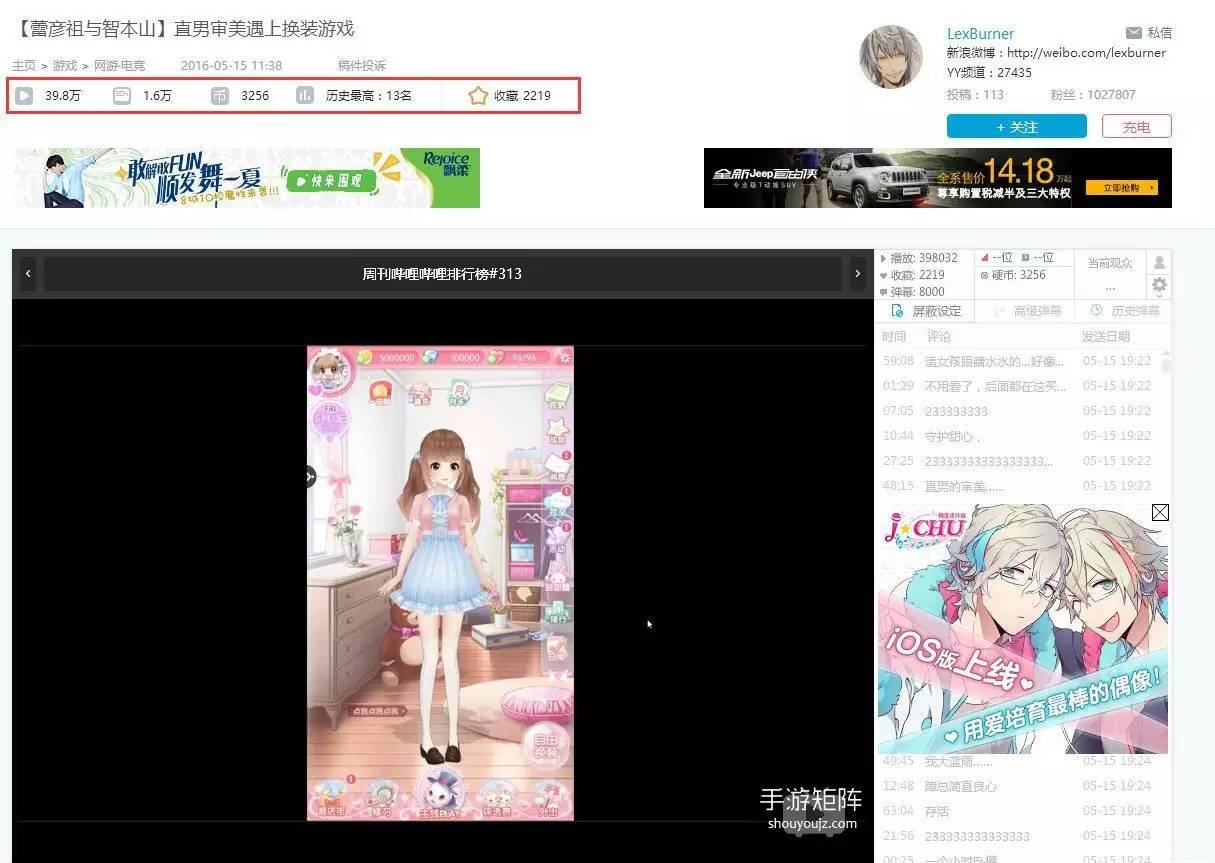Viewport: 1215px width, 863px height.
Task: Click the danmaku count icon beside 1.6万
Action: point(122,96)
